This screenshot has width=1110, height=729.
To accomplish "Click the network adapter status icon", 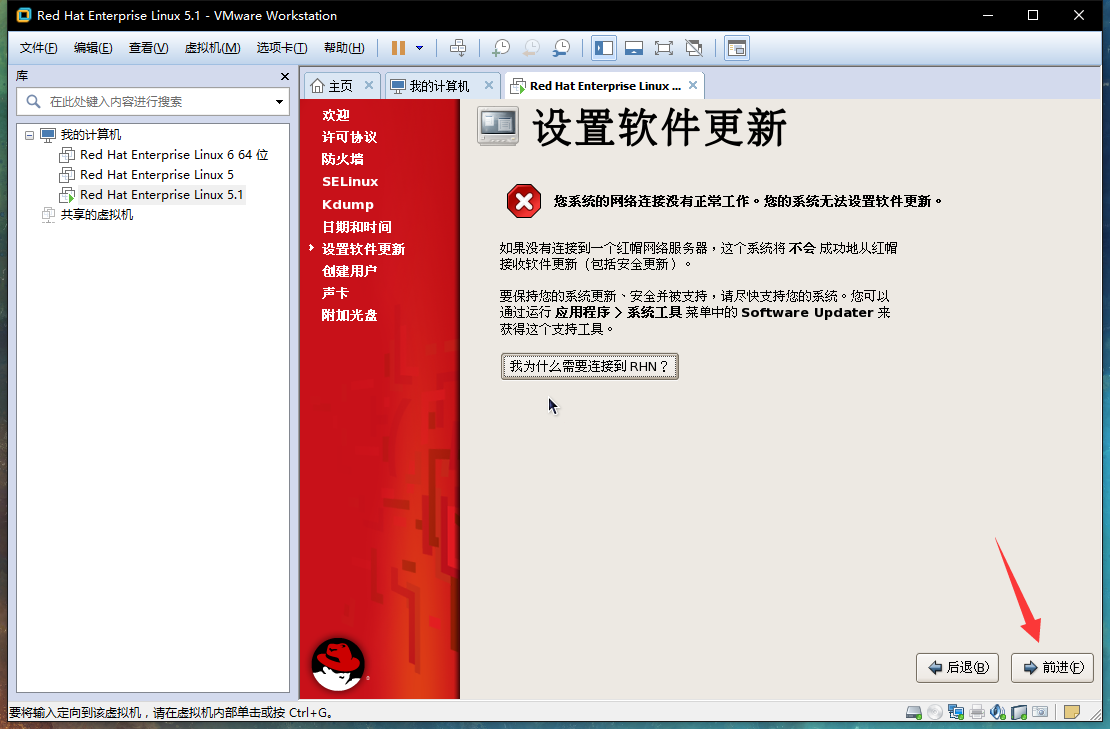I will 956,712.
